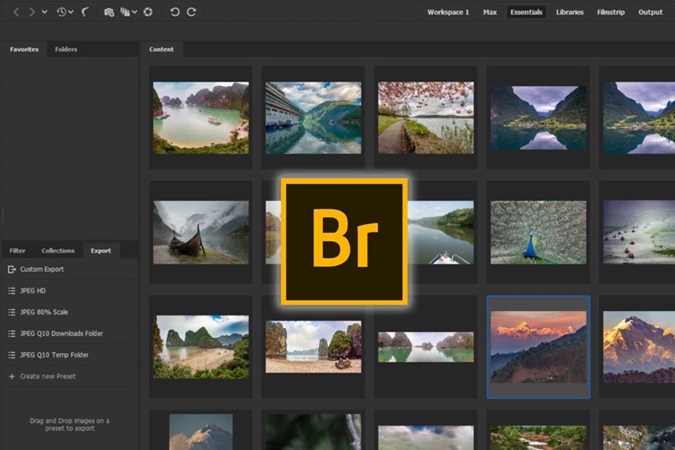Image resolution: width=675 pixels, height=450 pixels.
Task: Switch to Workspace 1 layout
Action: 448,12
